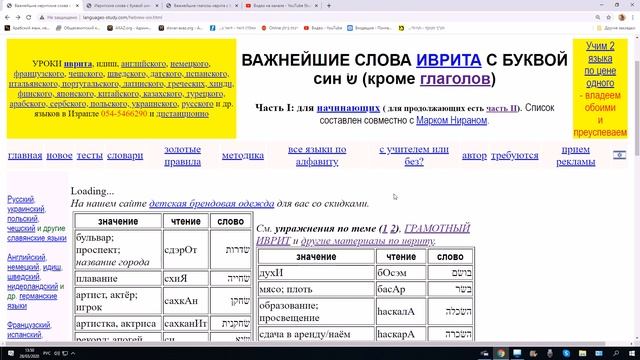Open File Explorer folder in taskbar
Image resolution: width=640 pixels, height=360 pixels.
[582, 353]
